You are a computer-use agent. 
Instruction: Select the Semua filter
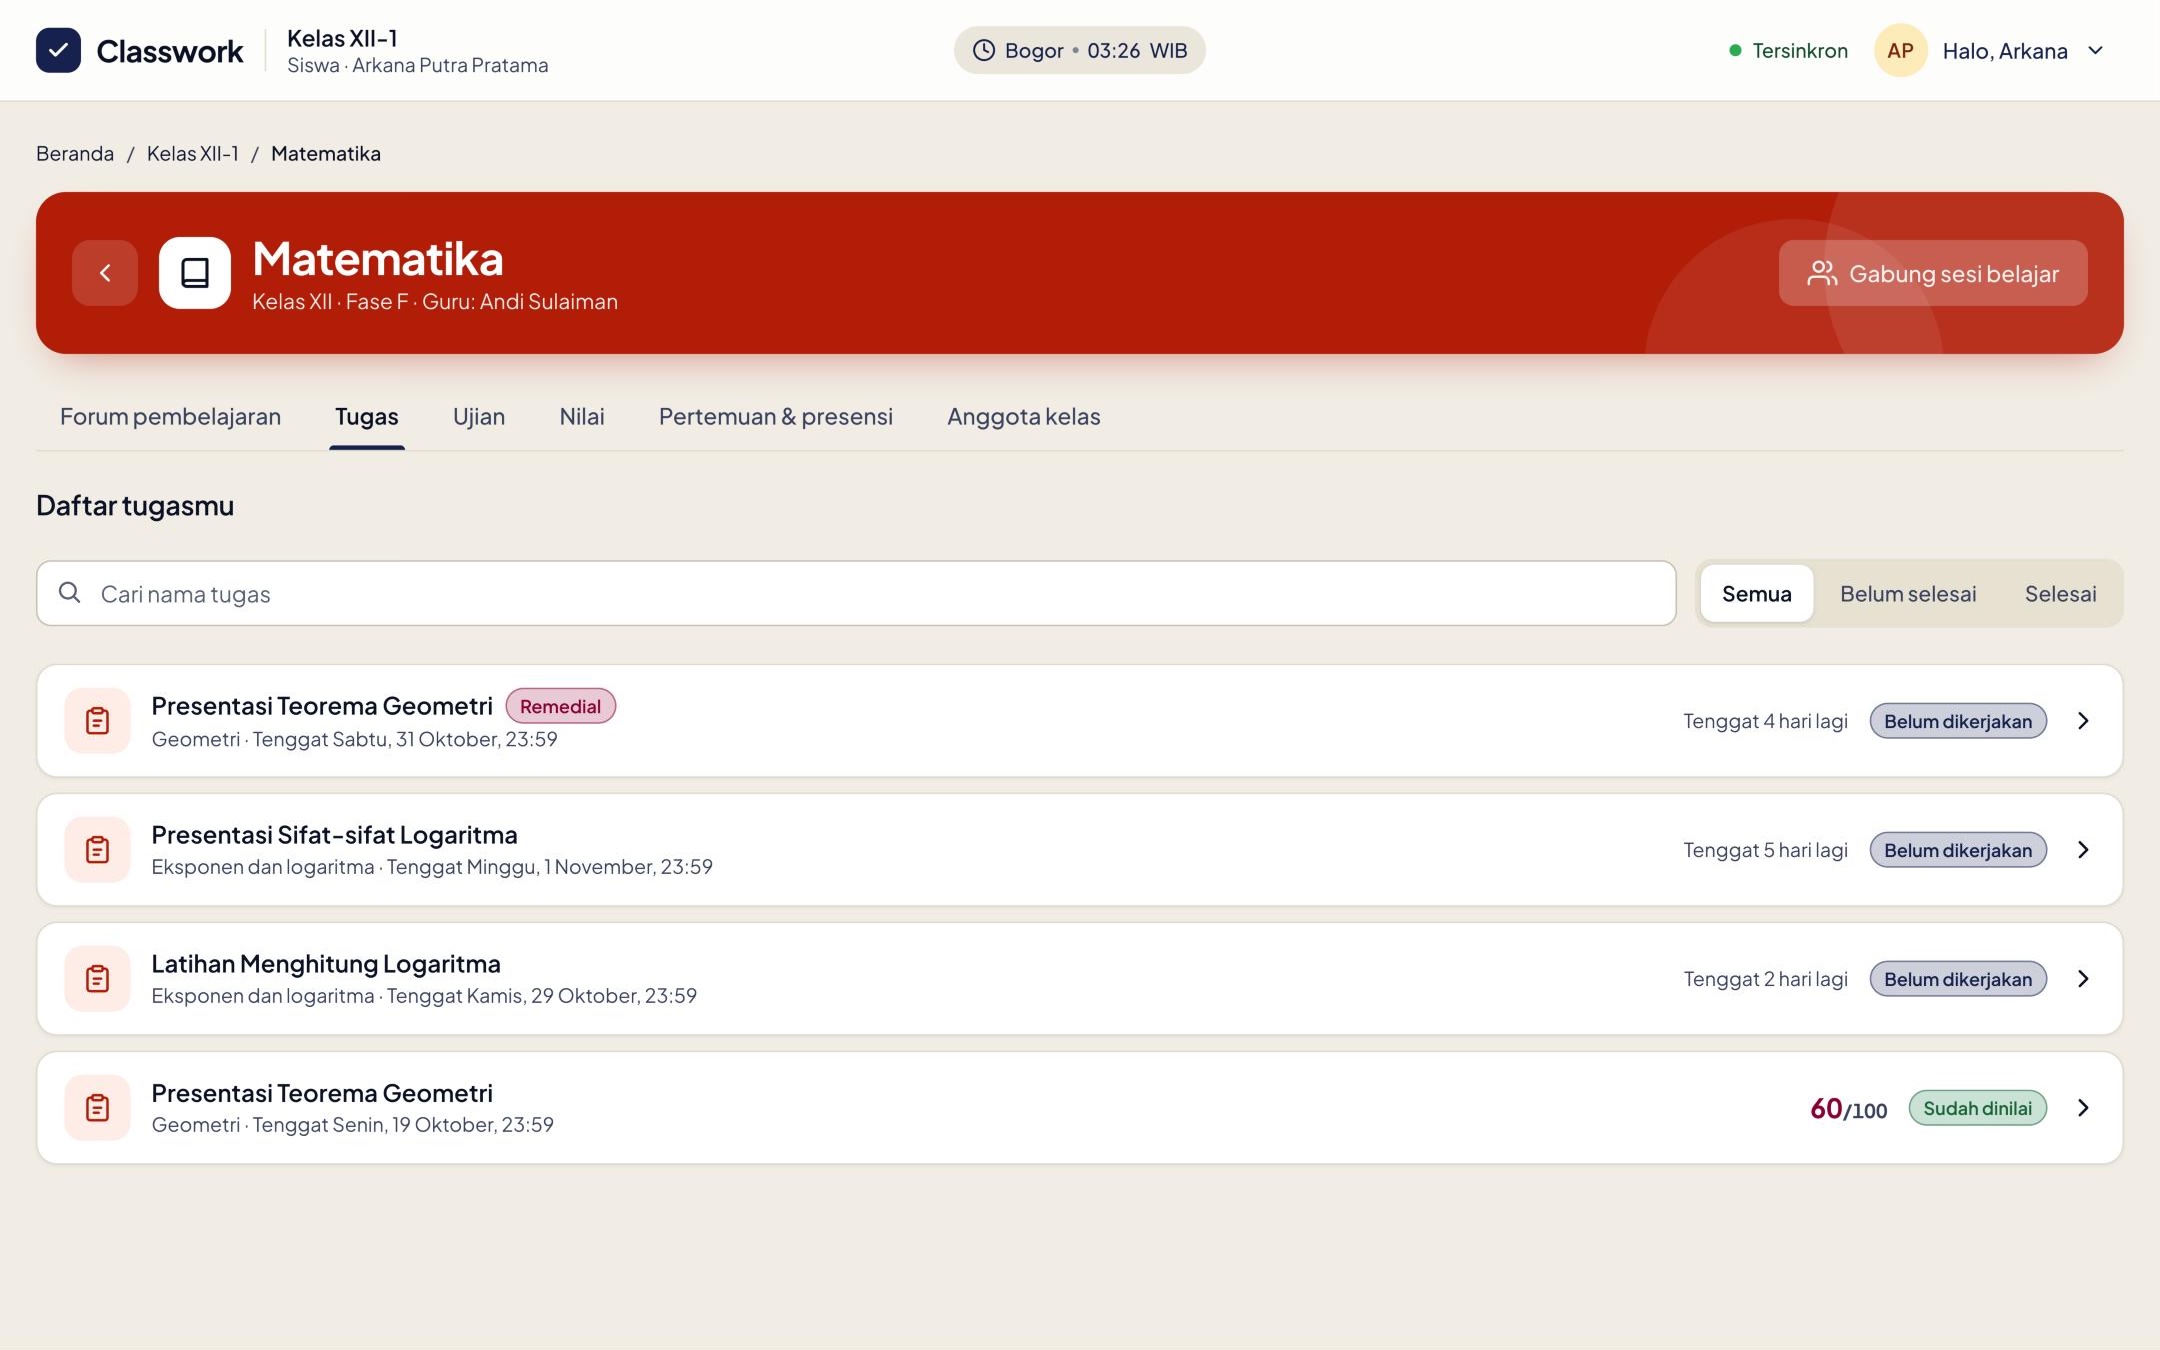[1756, 594]
